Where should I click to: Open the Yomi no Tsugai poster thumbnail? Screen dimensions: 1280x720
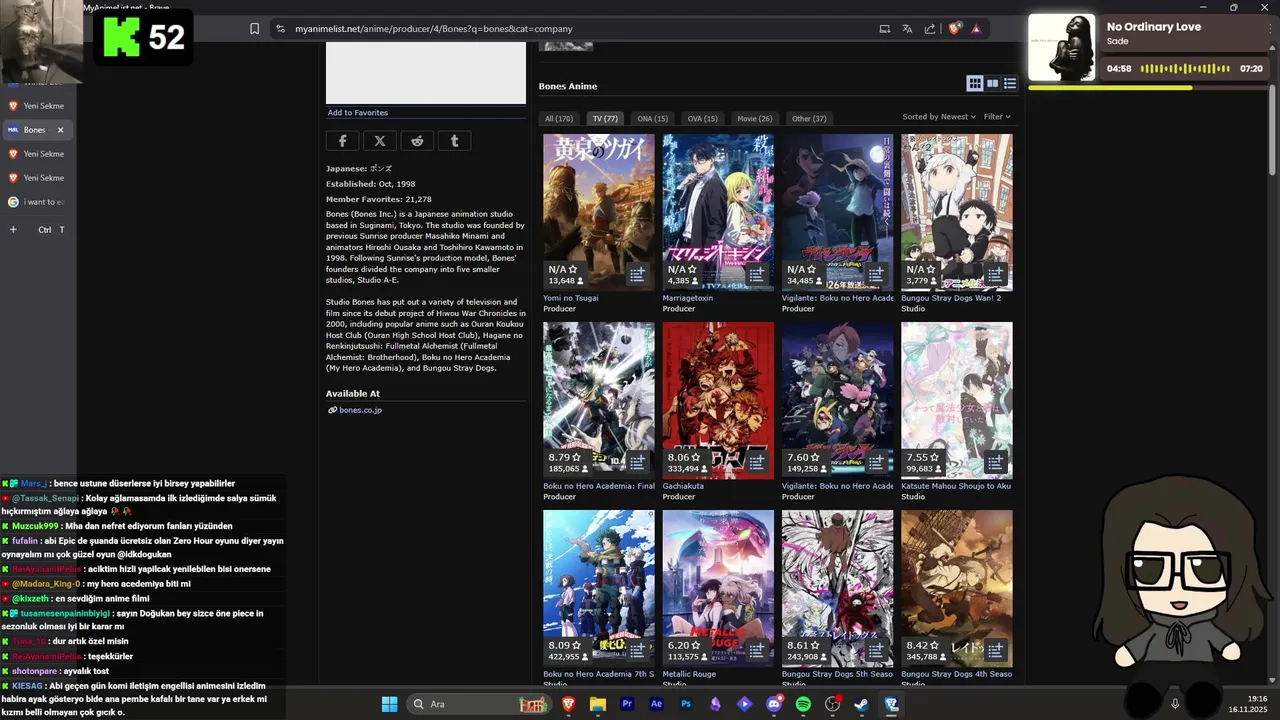[x=599, y=212]
